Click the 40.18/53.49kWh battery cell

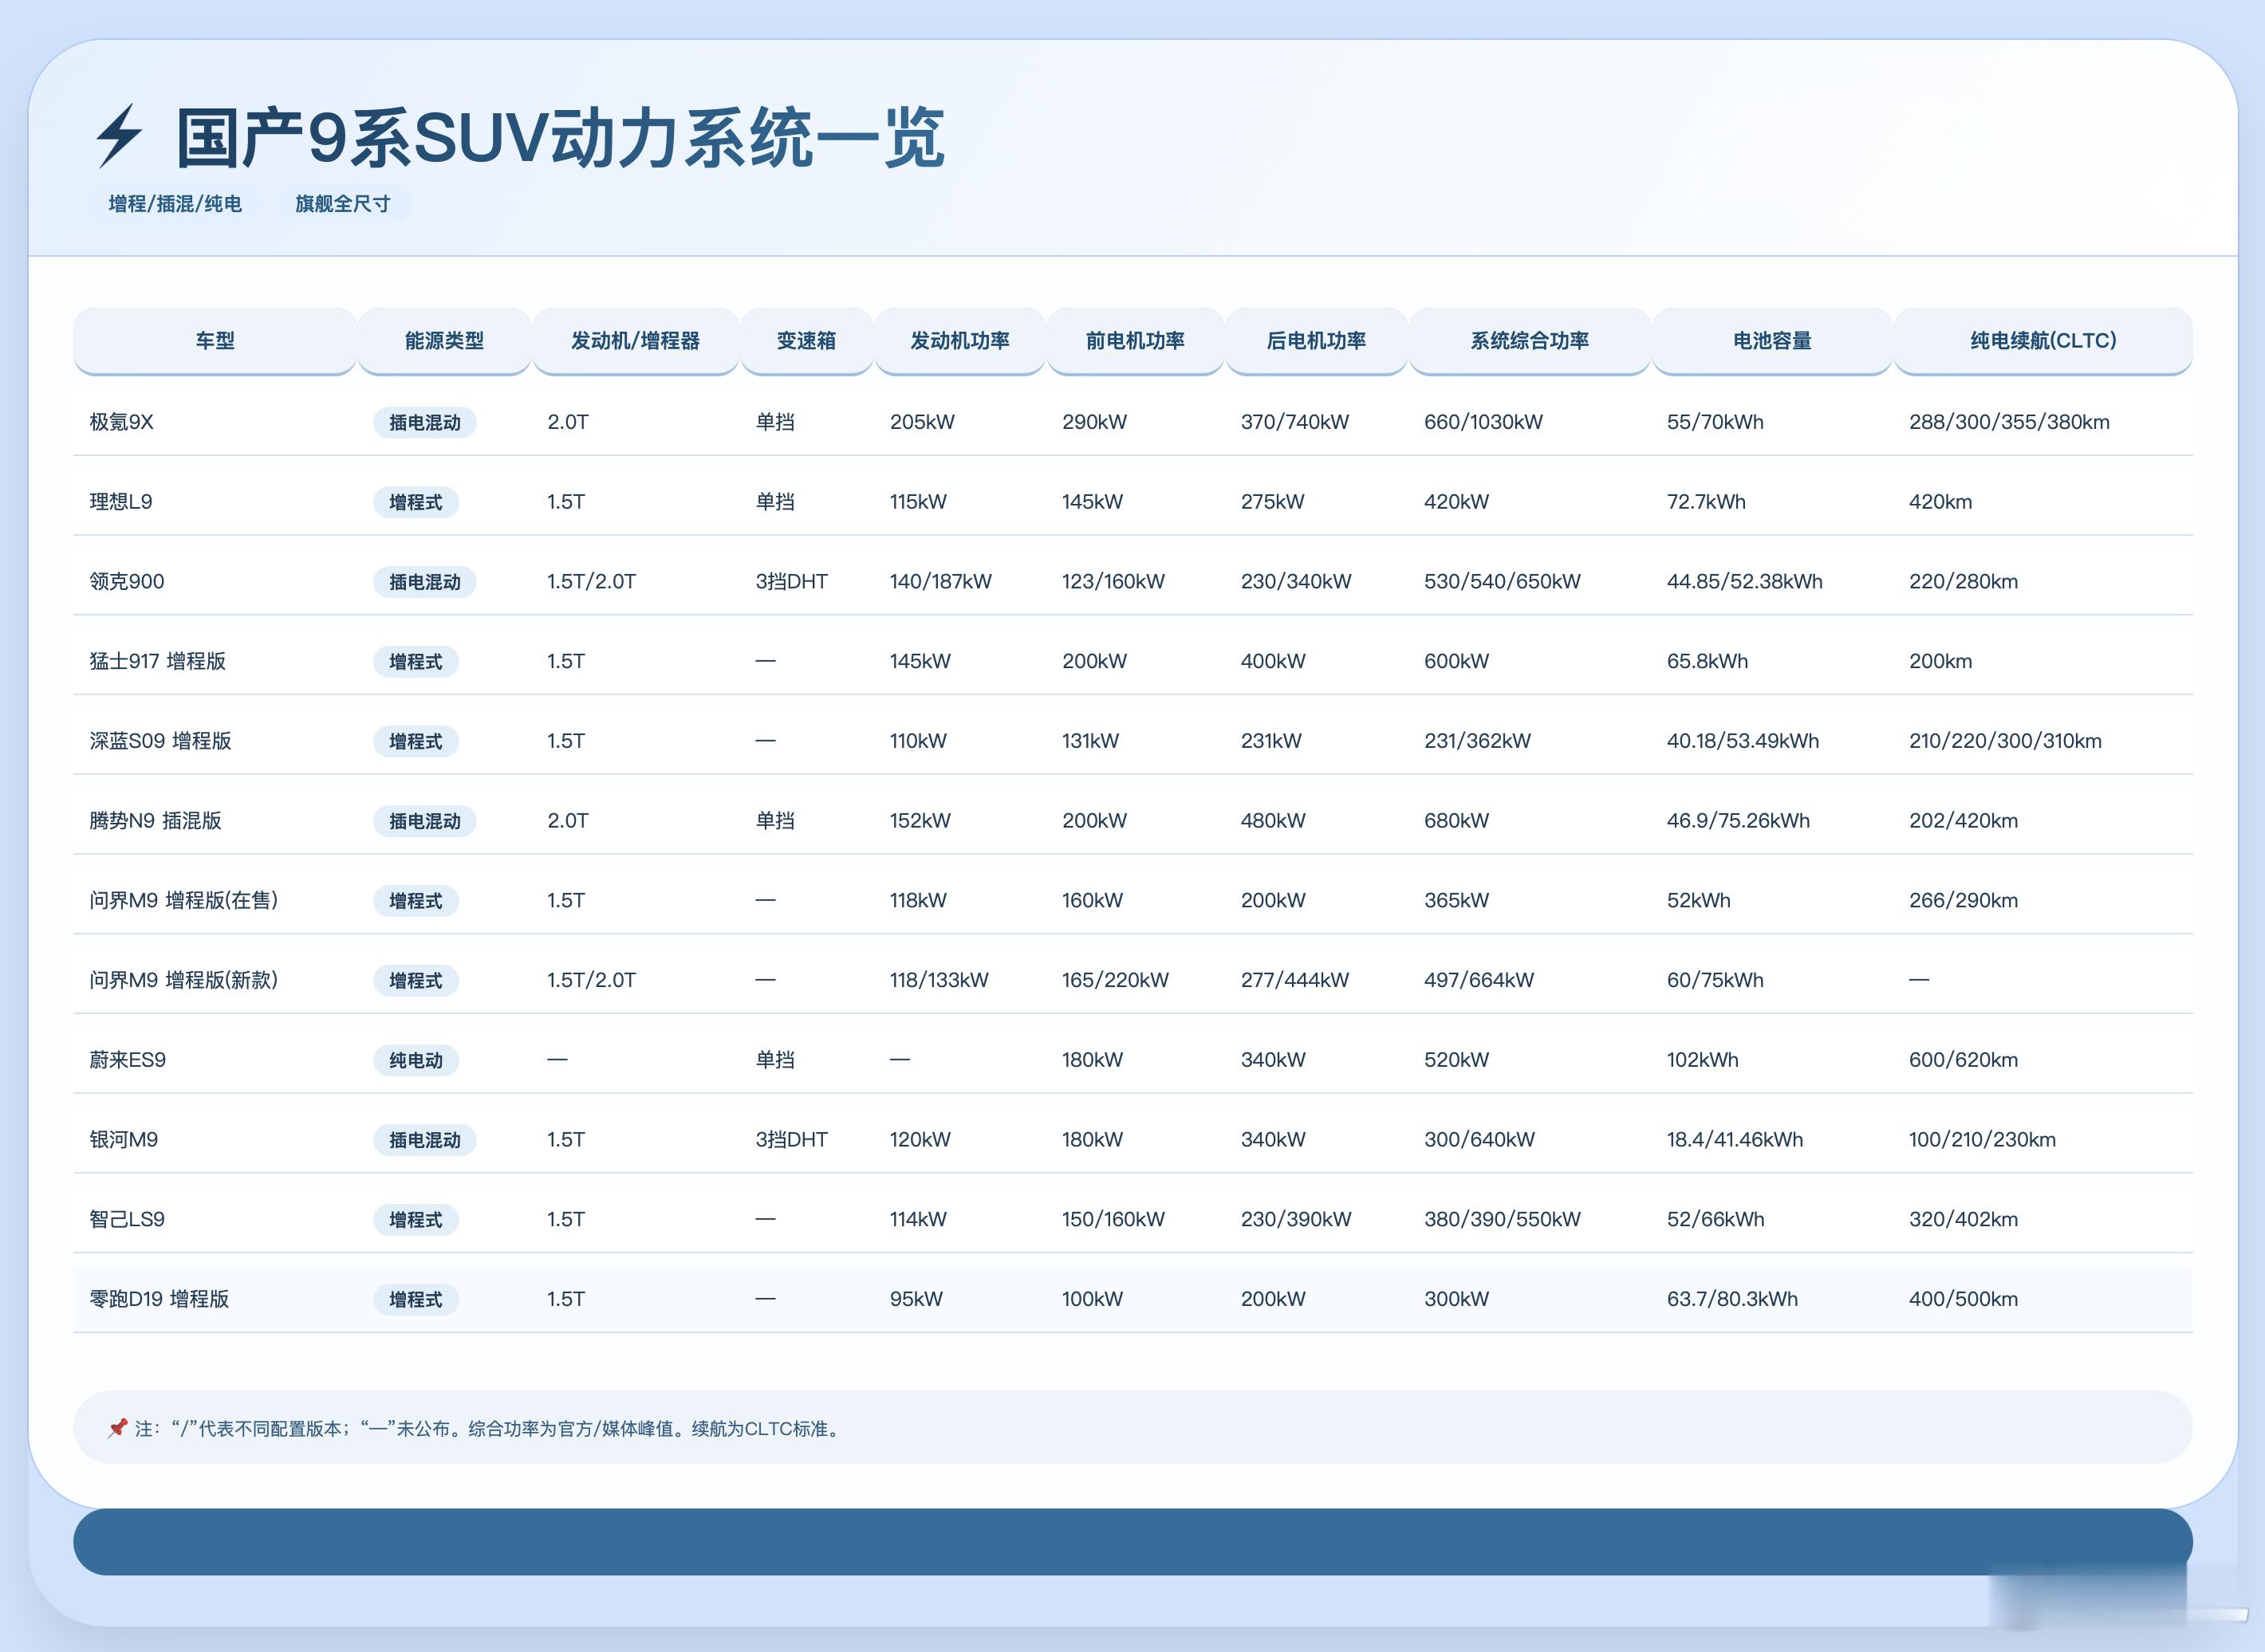(x=1742, y=741)
